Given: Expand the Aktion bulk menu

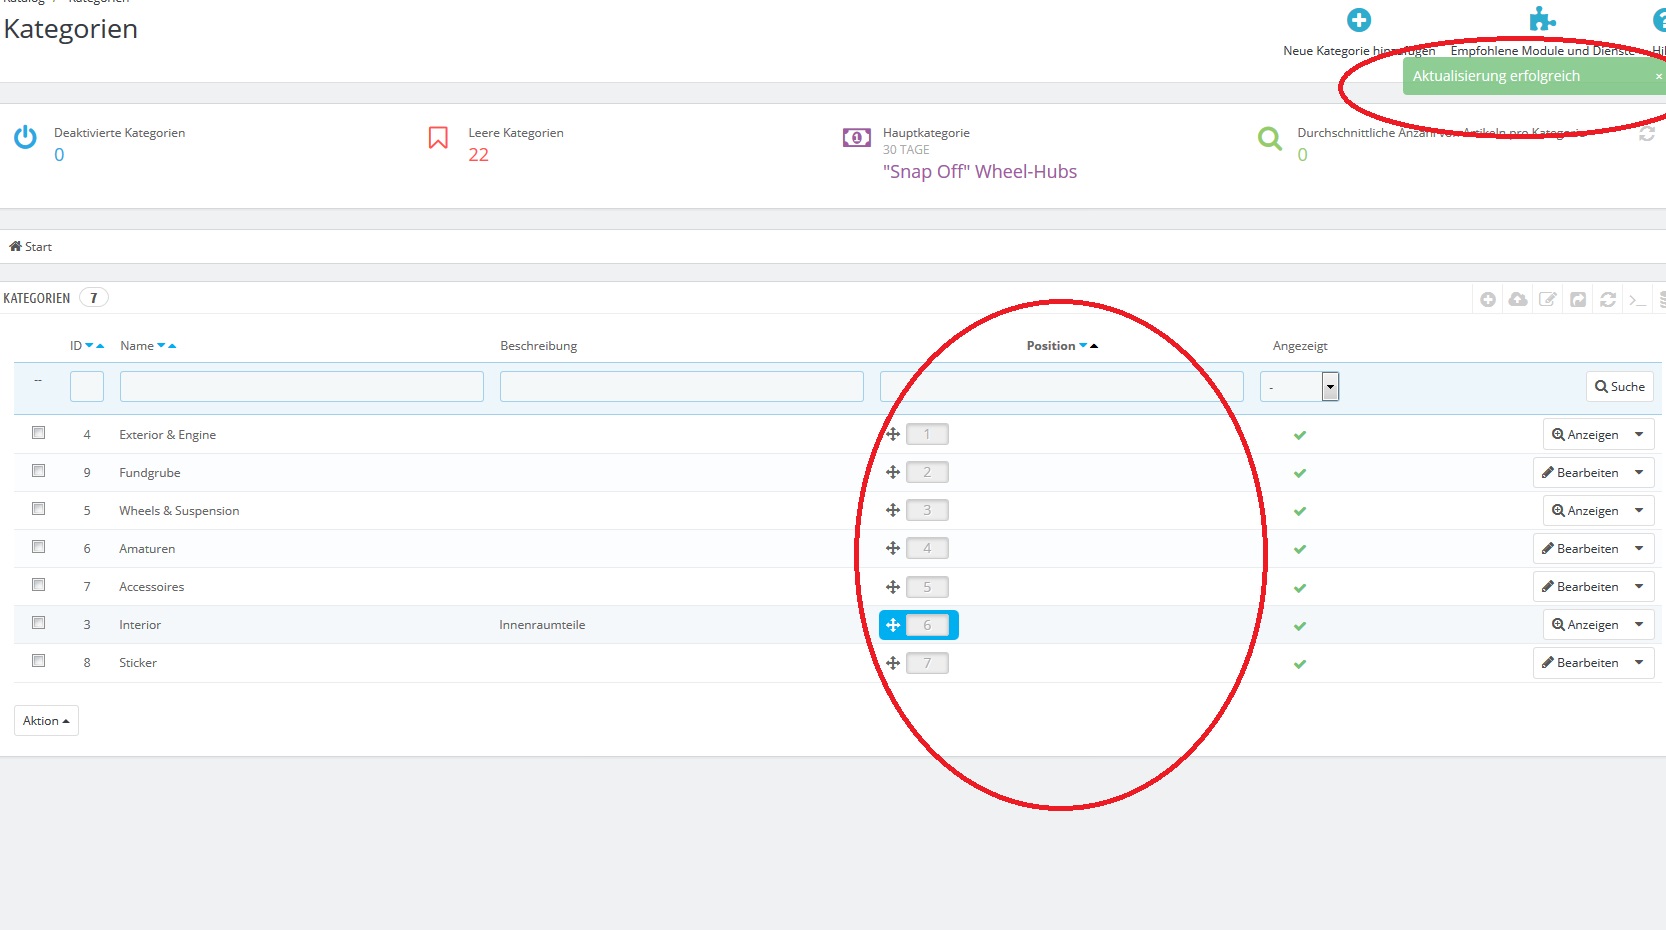Looking at the screenshot, I should tap(46, 721).
